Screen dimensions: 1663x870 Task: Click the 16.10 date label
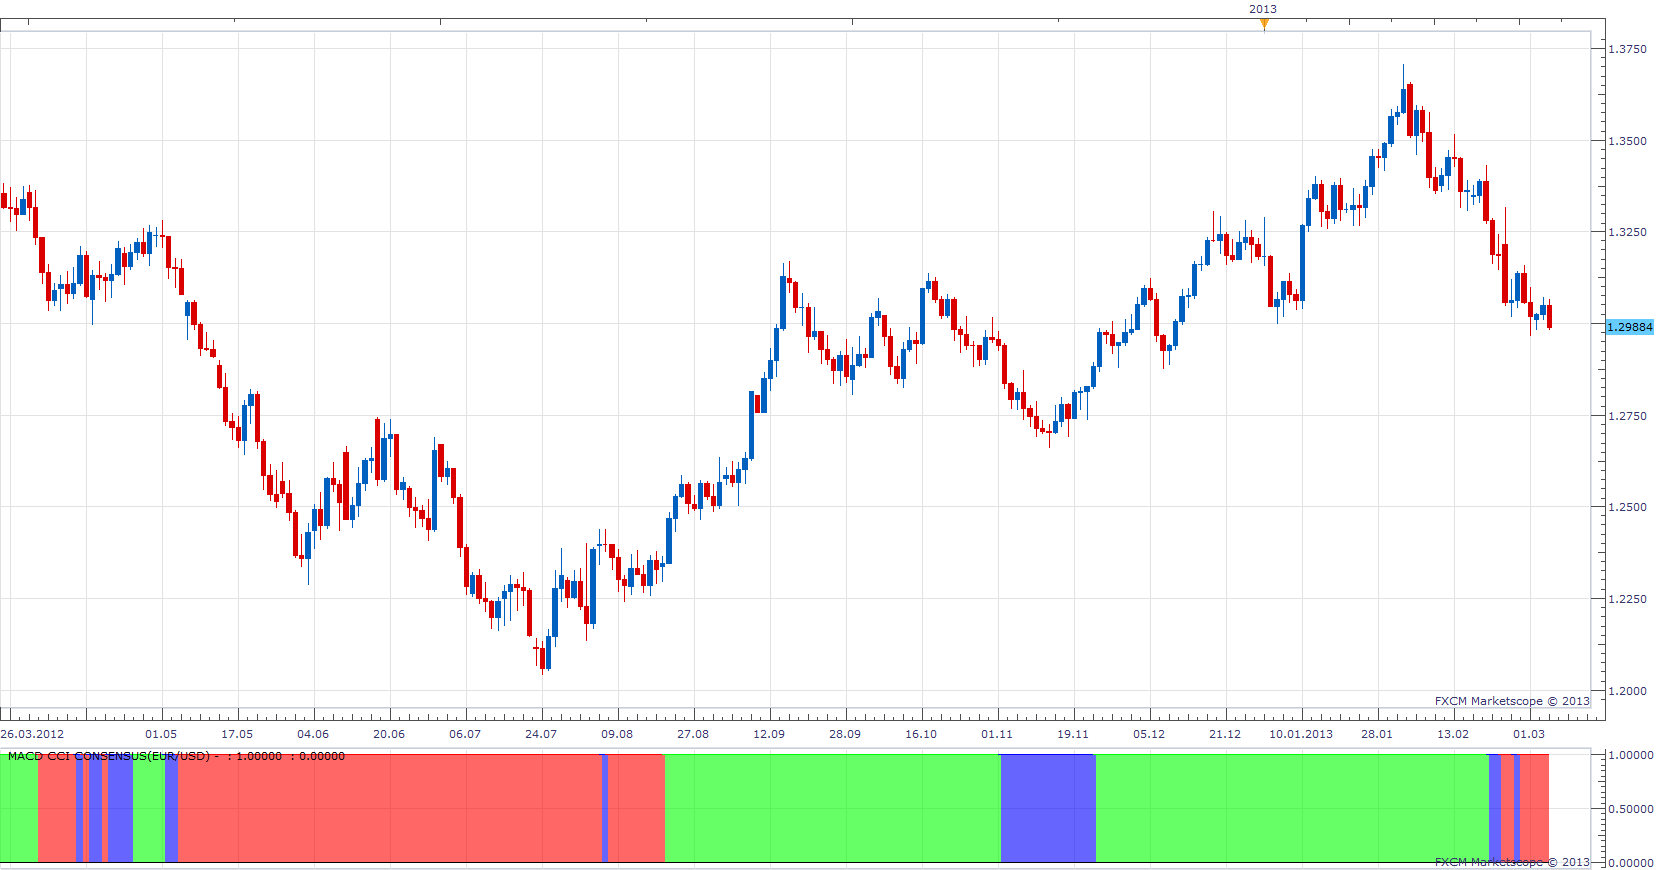pyautogui.click(x=921, y=734)
